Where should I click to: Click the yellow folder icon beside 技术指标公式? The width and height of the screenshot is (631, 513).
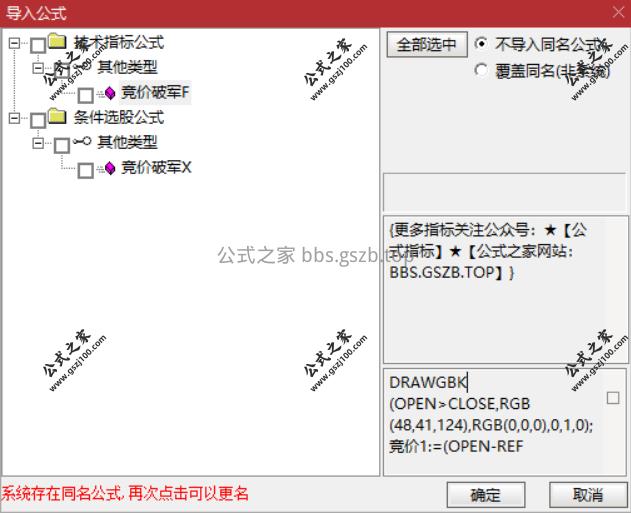coord(57,41)
